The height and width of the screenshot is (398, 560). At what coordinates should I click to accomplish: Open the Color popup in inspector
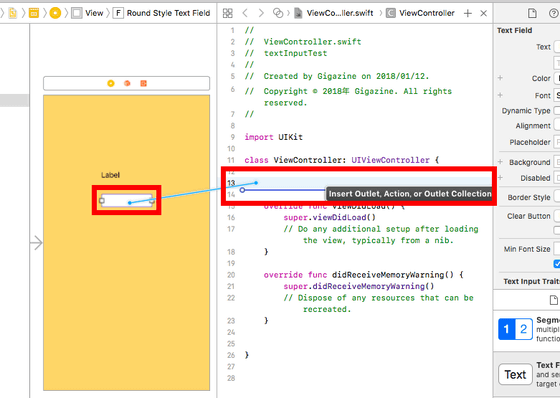click(x=557, y=78)
